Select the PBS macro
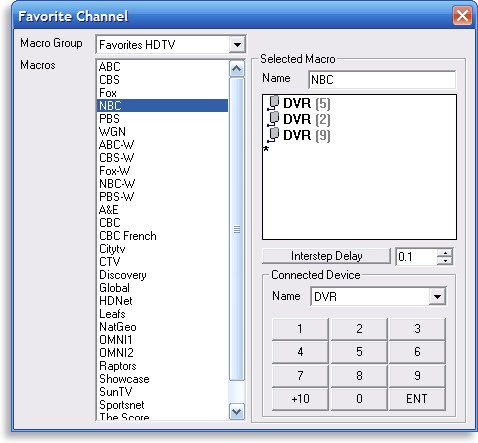 (162, 119)
